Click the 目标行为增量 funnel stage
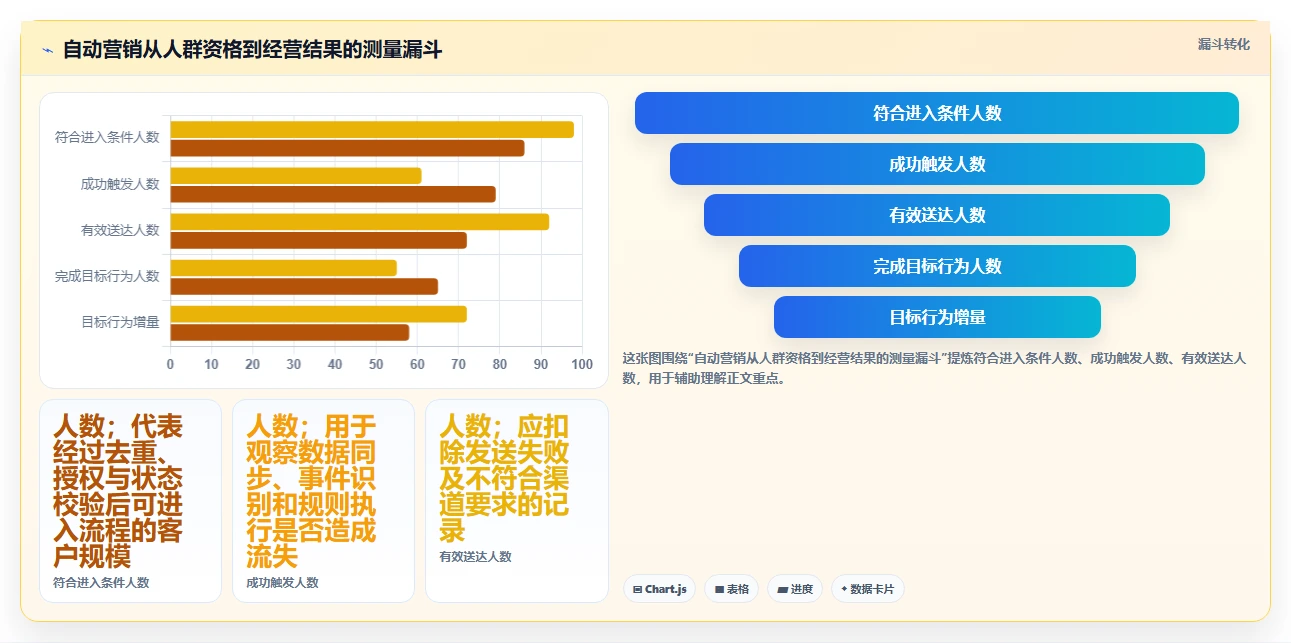The image size is (1291, 643). (937, 317)
